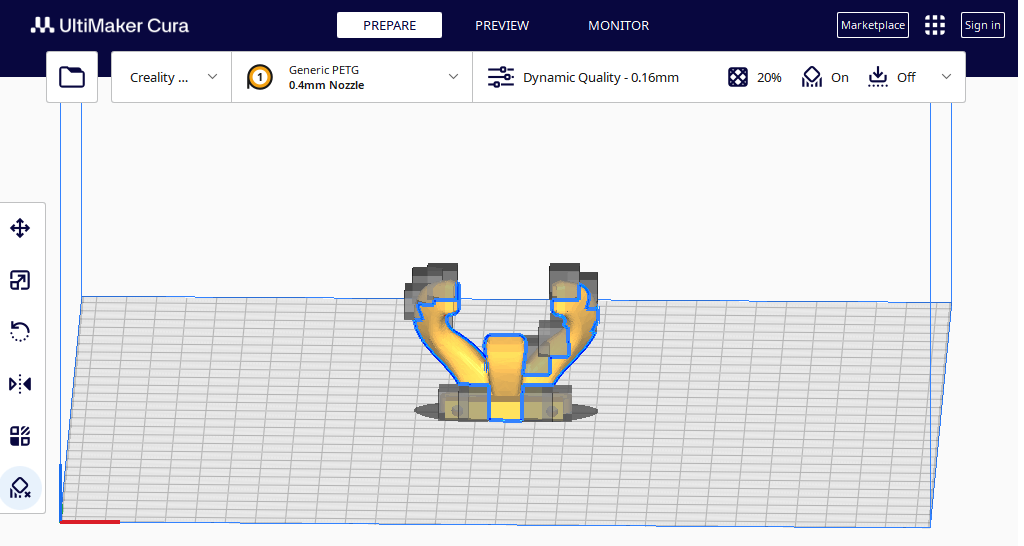Expand the Creality printer dropdown
This screenshot has width=1024, height=546.
tap(172, 77)
